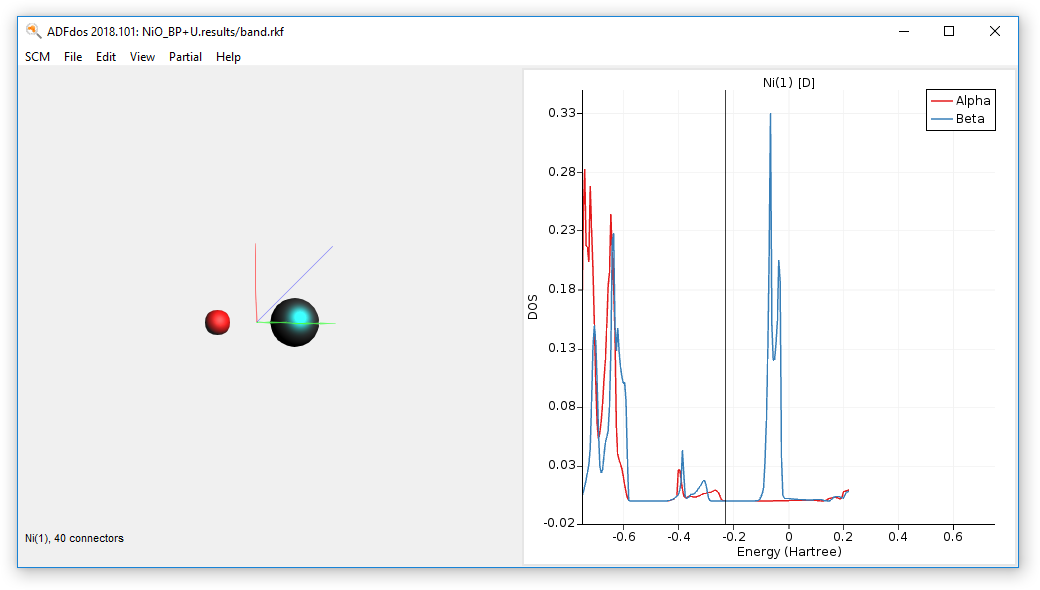Open the View menu
Image resolution: width=1040 pixels, height=590 pixels.
click(142, 57)
